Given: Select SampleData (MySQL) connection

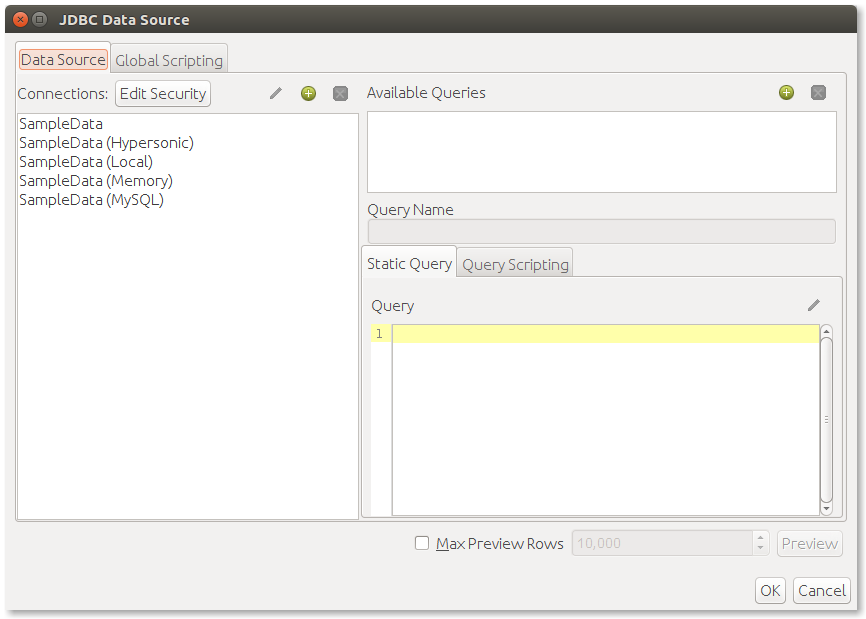Looking at the screenshot, I should [x=92, y=200].
